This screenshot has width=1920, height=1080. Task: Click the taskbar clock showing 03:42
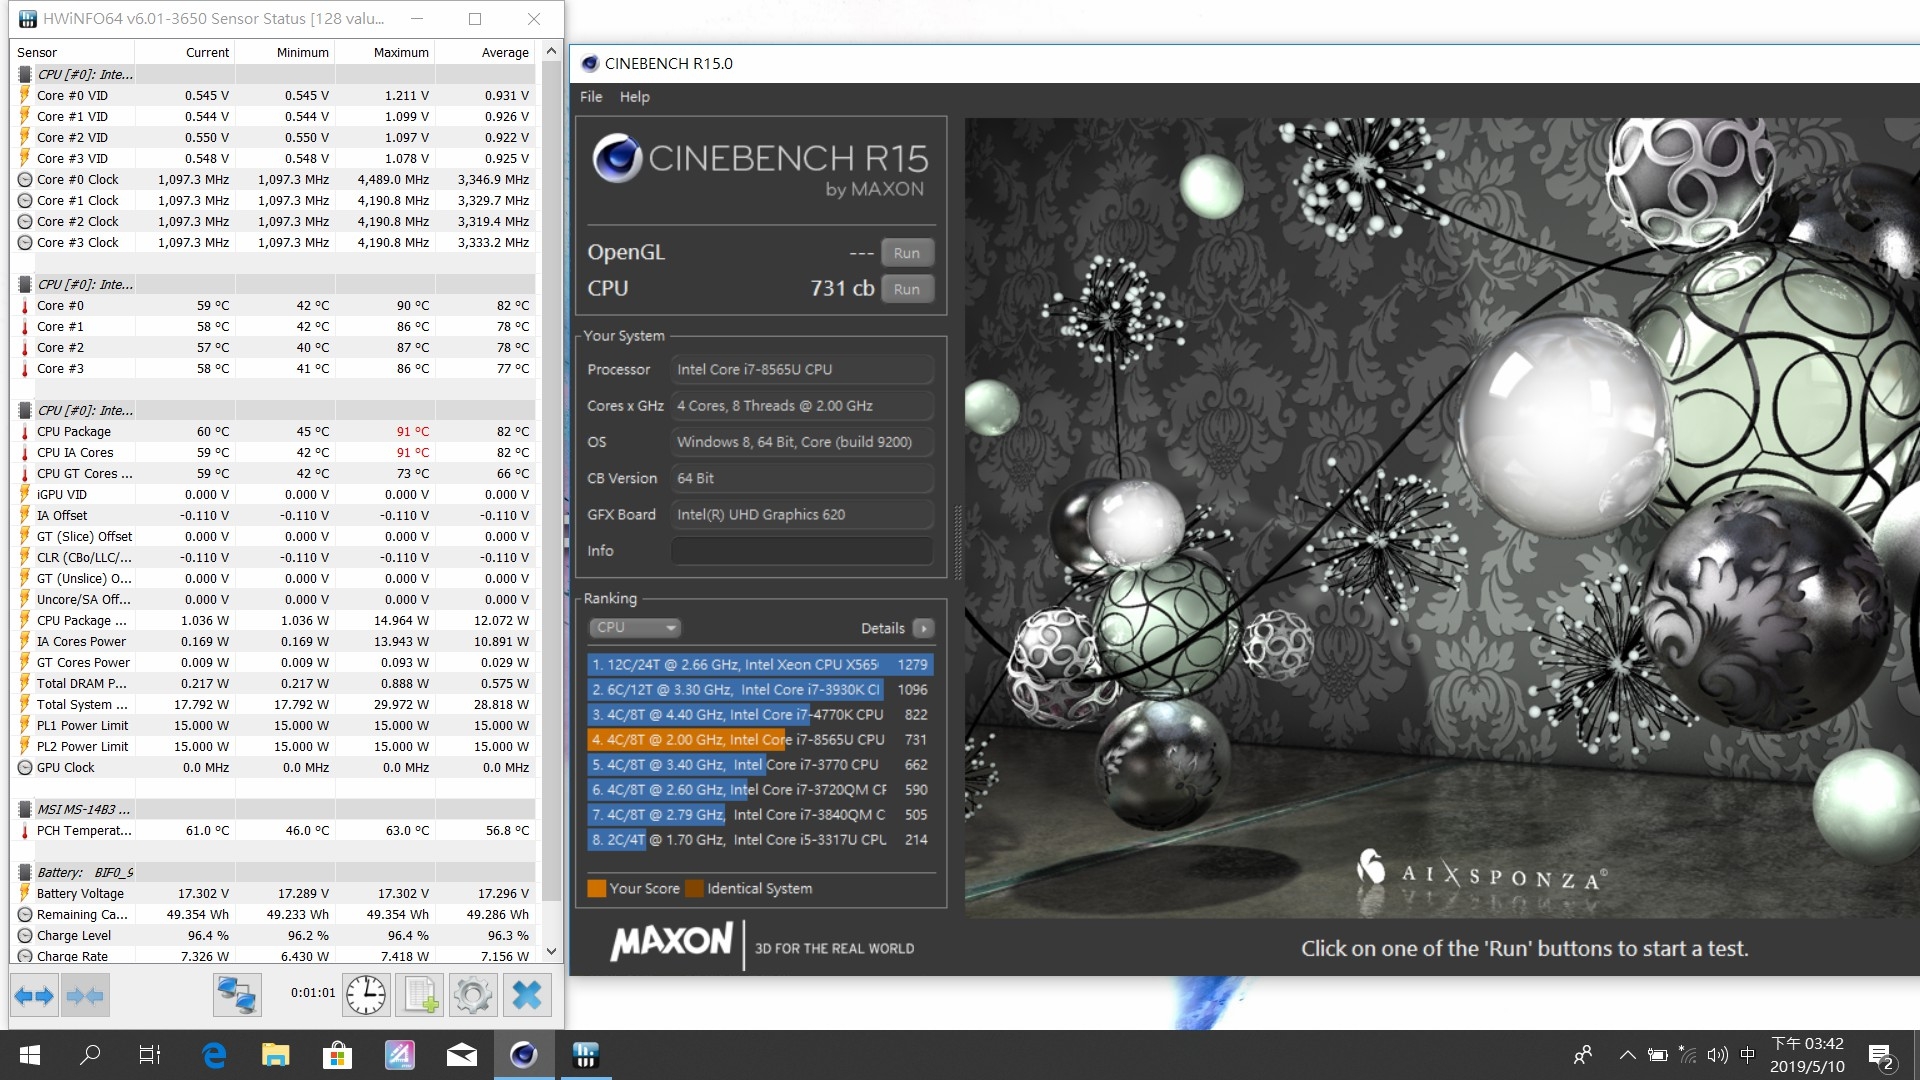[x=1807, y=1055]
